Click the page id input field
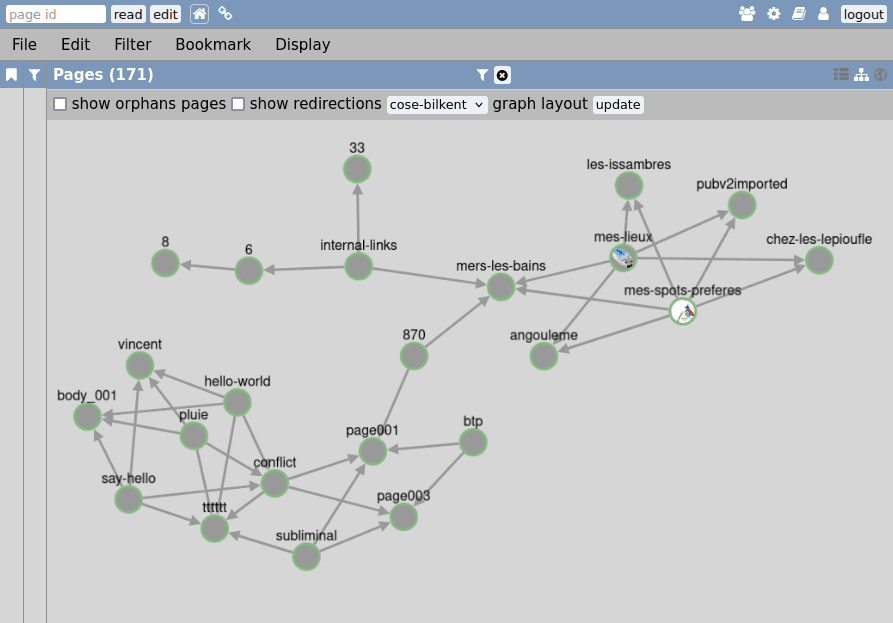 (55, 14)
